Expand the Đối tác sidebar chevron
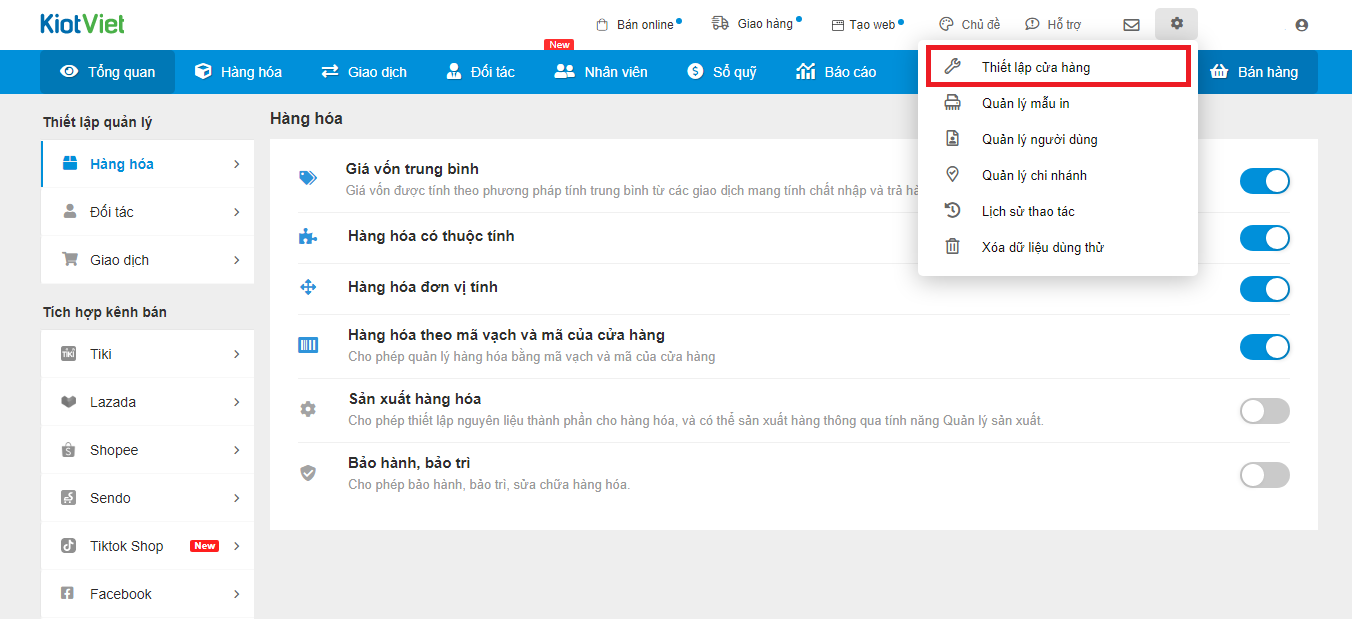The image size is (1352, 619). [237, 212]
